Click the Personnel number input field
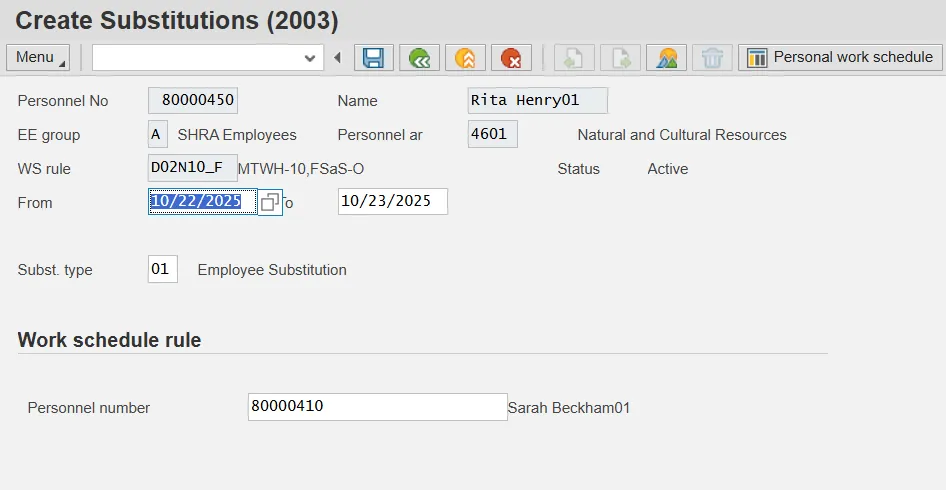946x490 pixels. (377, 407)
